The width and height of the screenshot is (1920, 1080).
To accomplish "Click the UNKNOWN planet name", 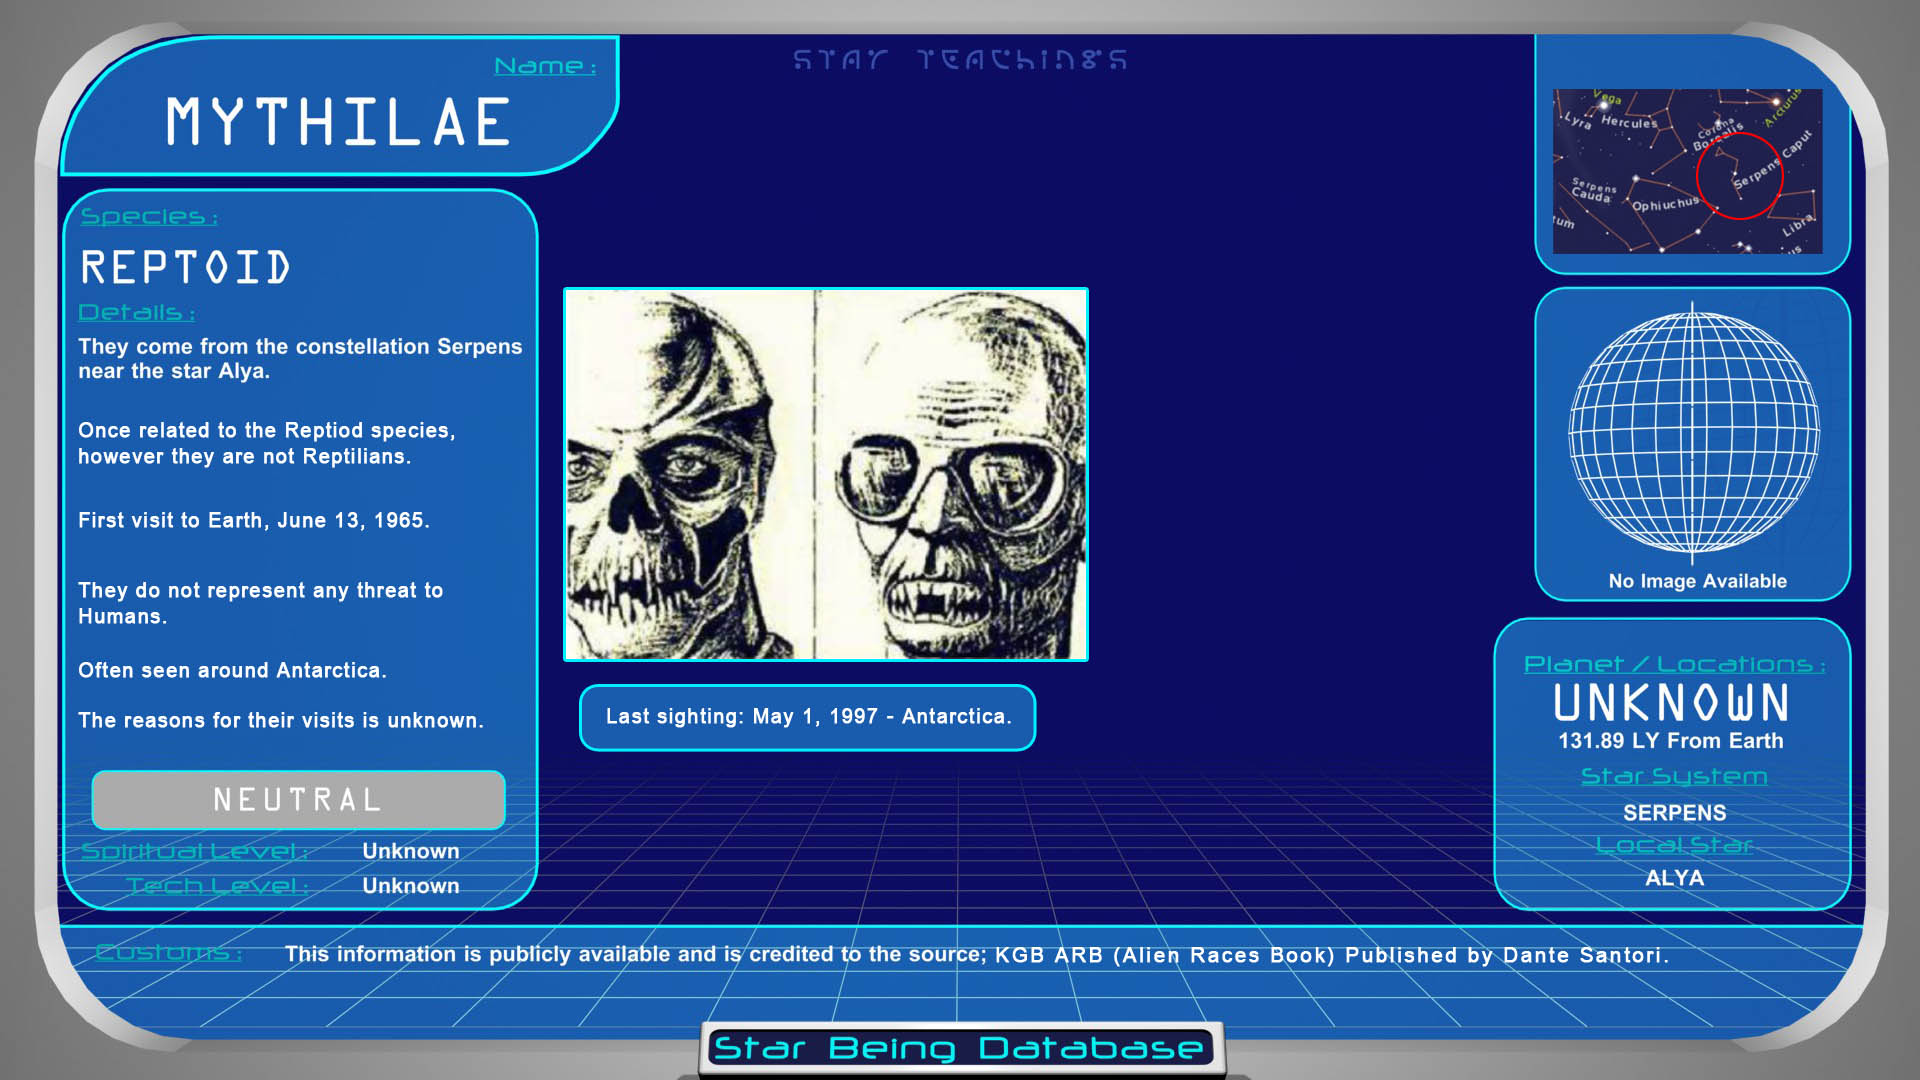I will pos(1671,703).
